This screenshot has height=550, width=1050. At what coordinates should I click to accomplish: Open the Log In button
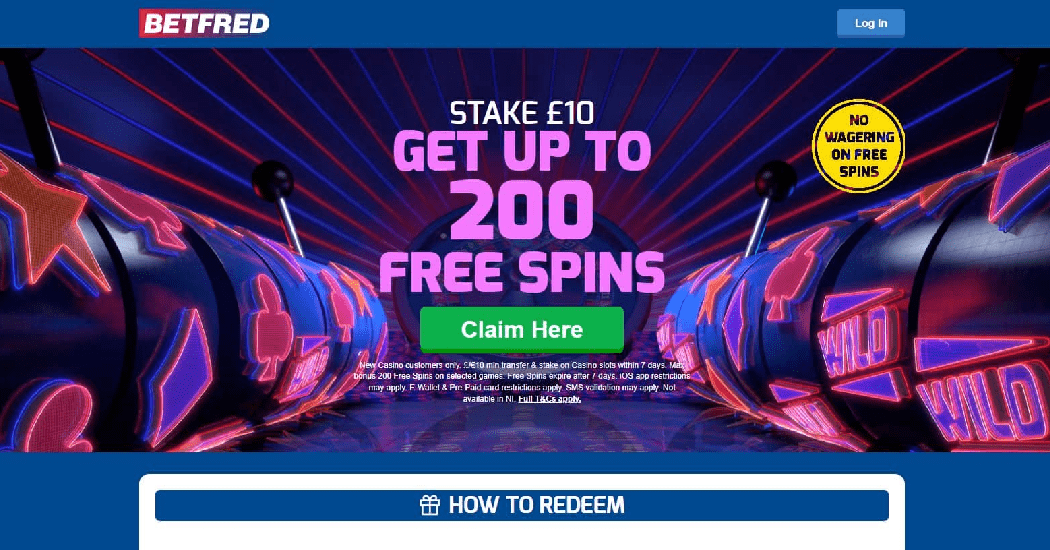click(871, 23)
